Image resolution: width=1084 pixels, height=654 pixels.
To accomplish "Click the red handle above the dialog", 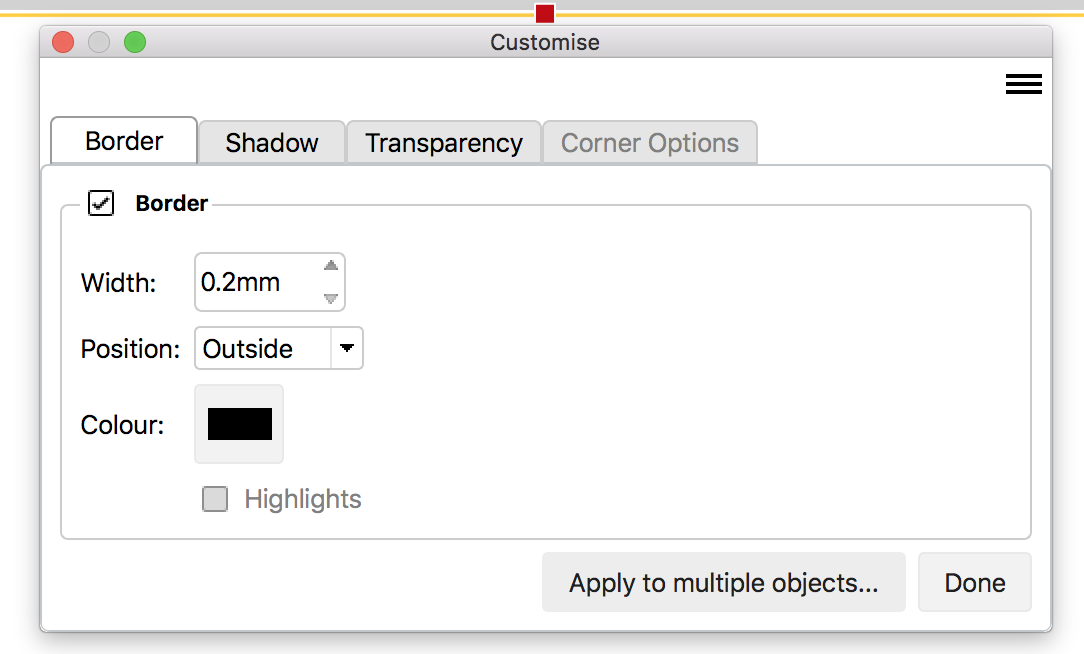I will point(545,13).
